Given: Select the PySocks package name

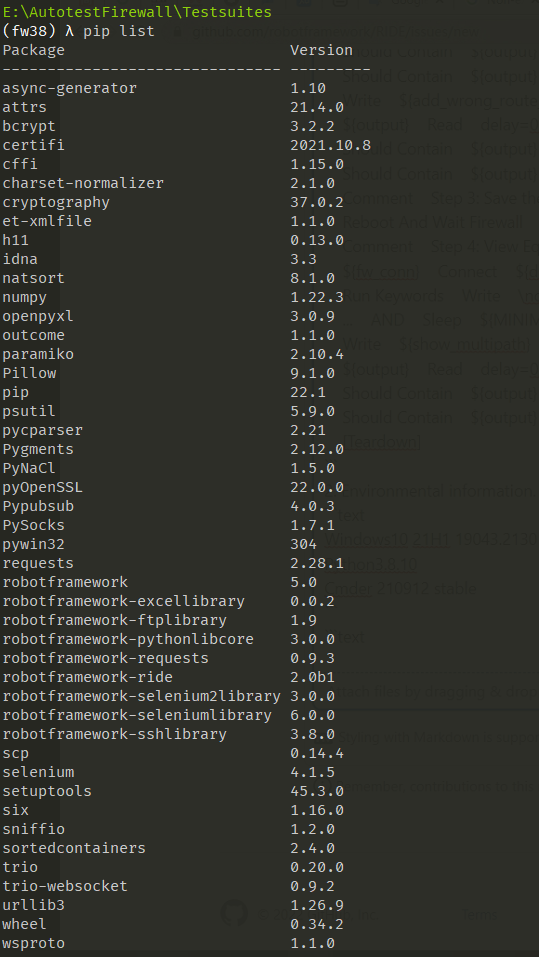Looking at the screenshot, I should (x=34, y=525).
